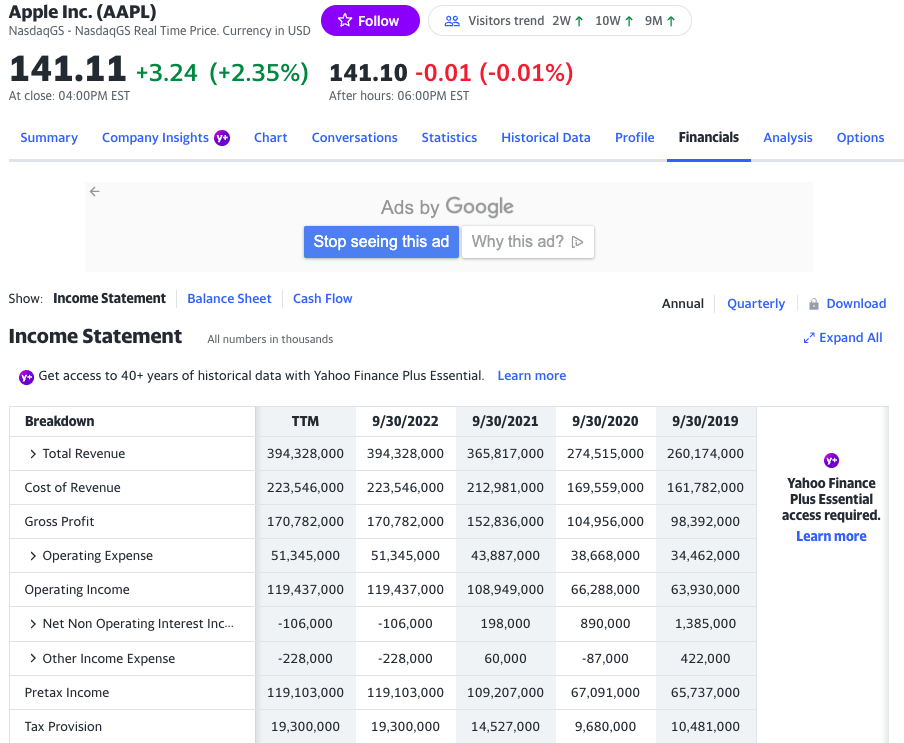The width and height of the screenshot is (904, 743).
Task: Click the Follow button
Action: (x=370, y=21)
